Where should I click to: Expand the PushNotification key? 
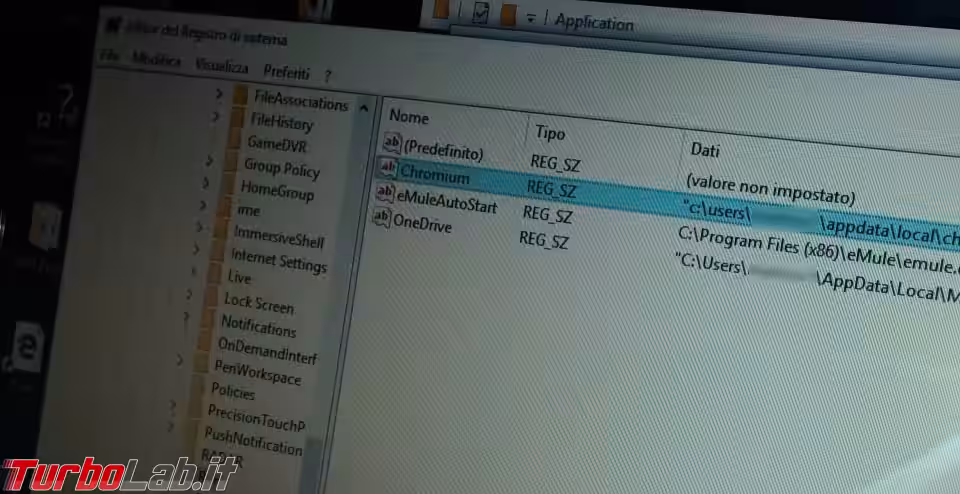click(170, 427)
